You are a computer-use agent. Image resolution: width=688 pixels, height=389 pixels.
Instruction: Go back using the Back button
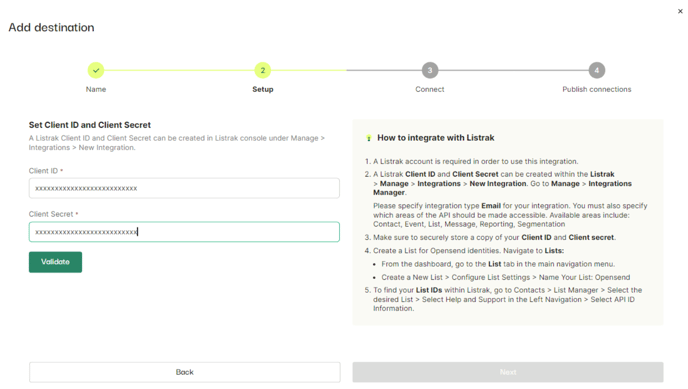[x=185, y=372]
